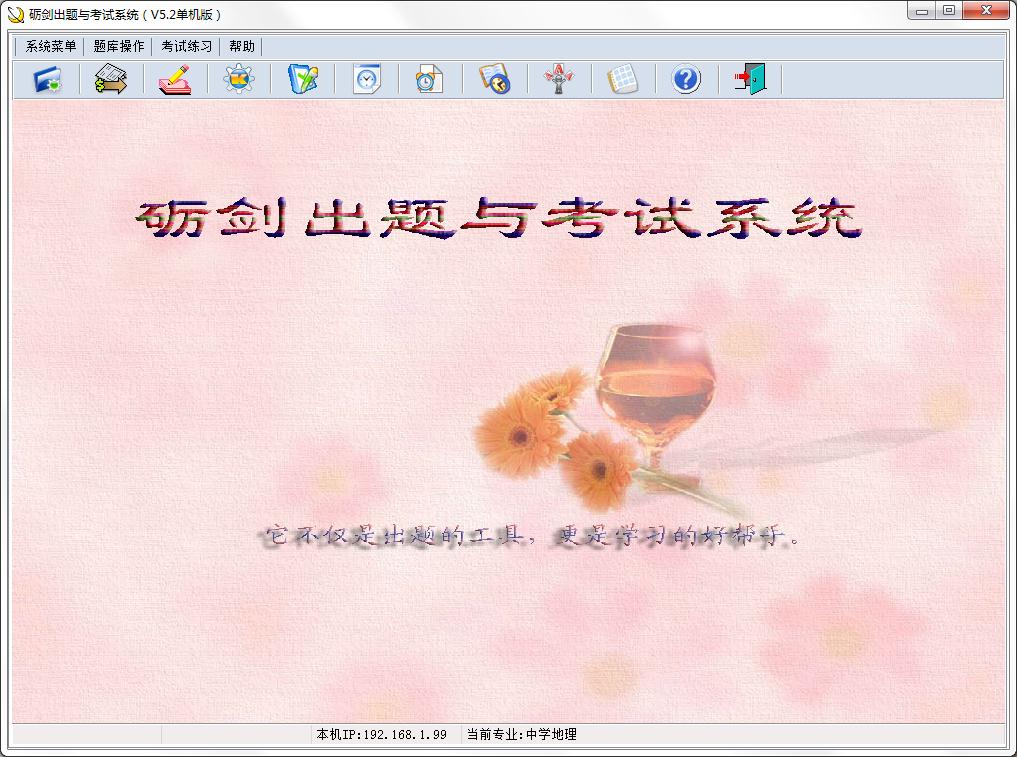
Task: Open the 帮助 menu
Action: (x=242, y=46)
